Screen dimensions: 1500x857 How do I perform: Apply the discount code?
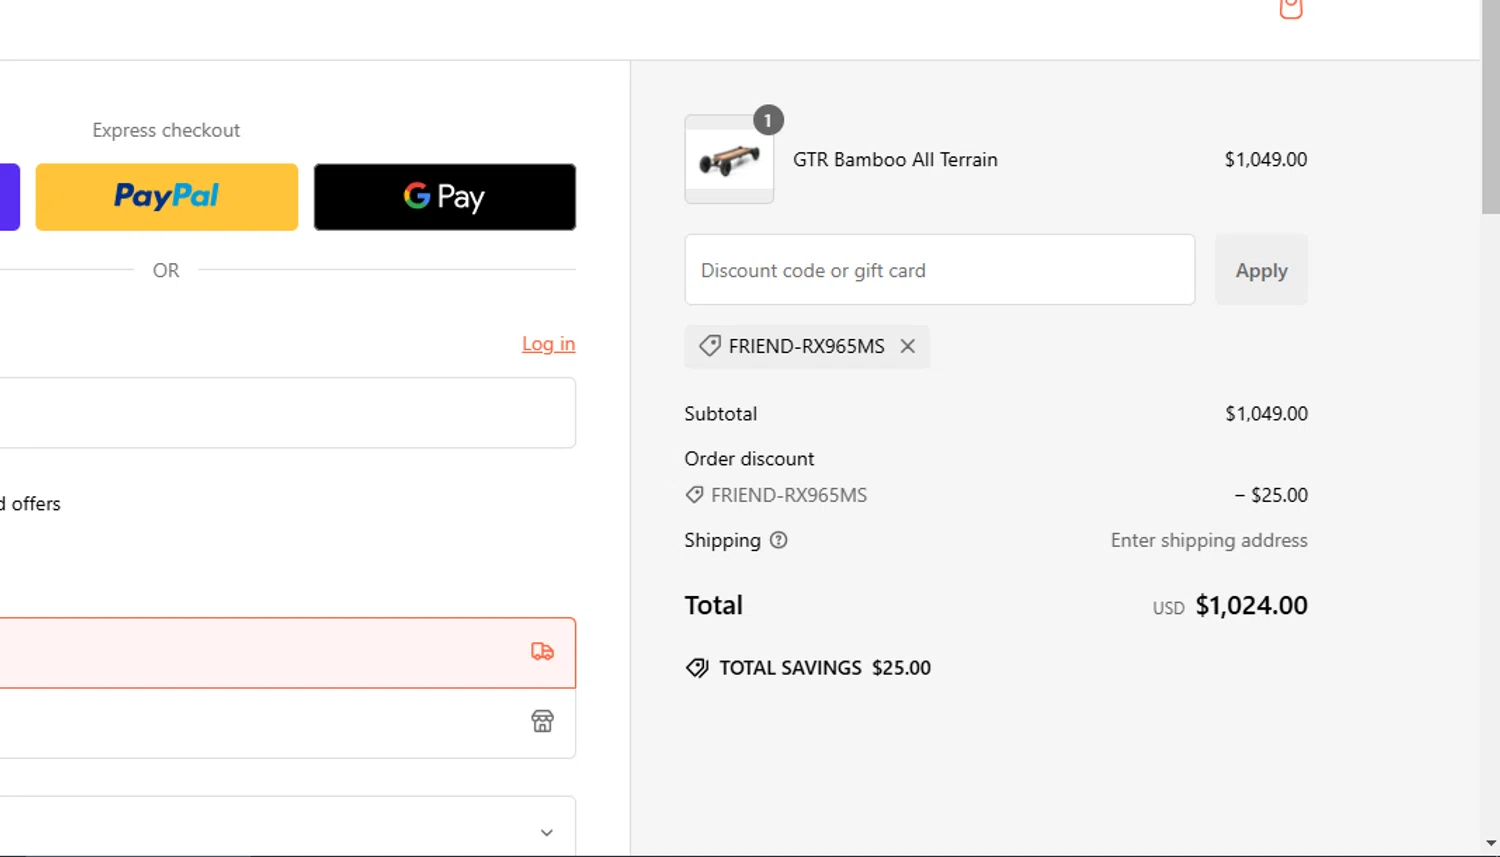[x=1261, y=270]
